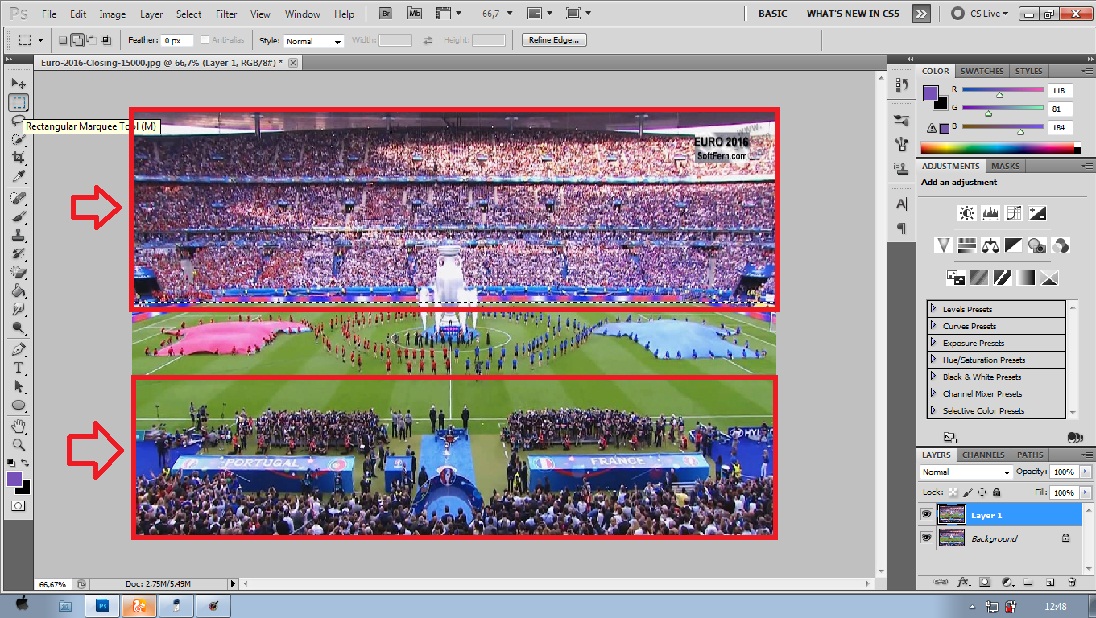Switch to the Swatches tab
The height and width of the screenshot is (618, 1096).
point(981,71)
